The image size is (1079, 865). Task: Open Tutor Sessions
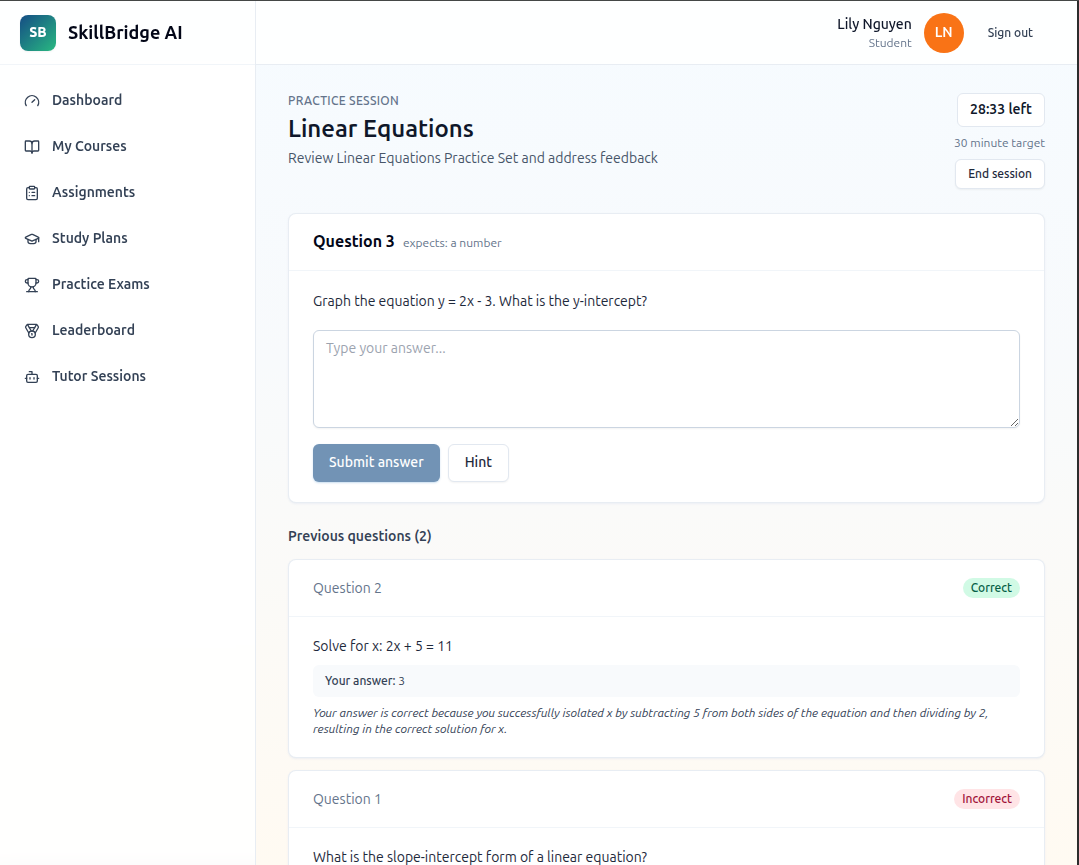[98, 376]
